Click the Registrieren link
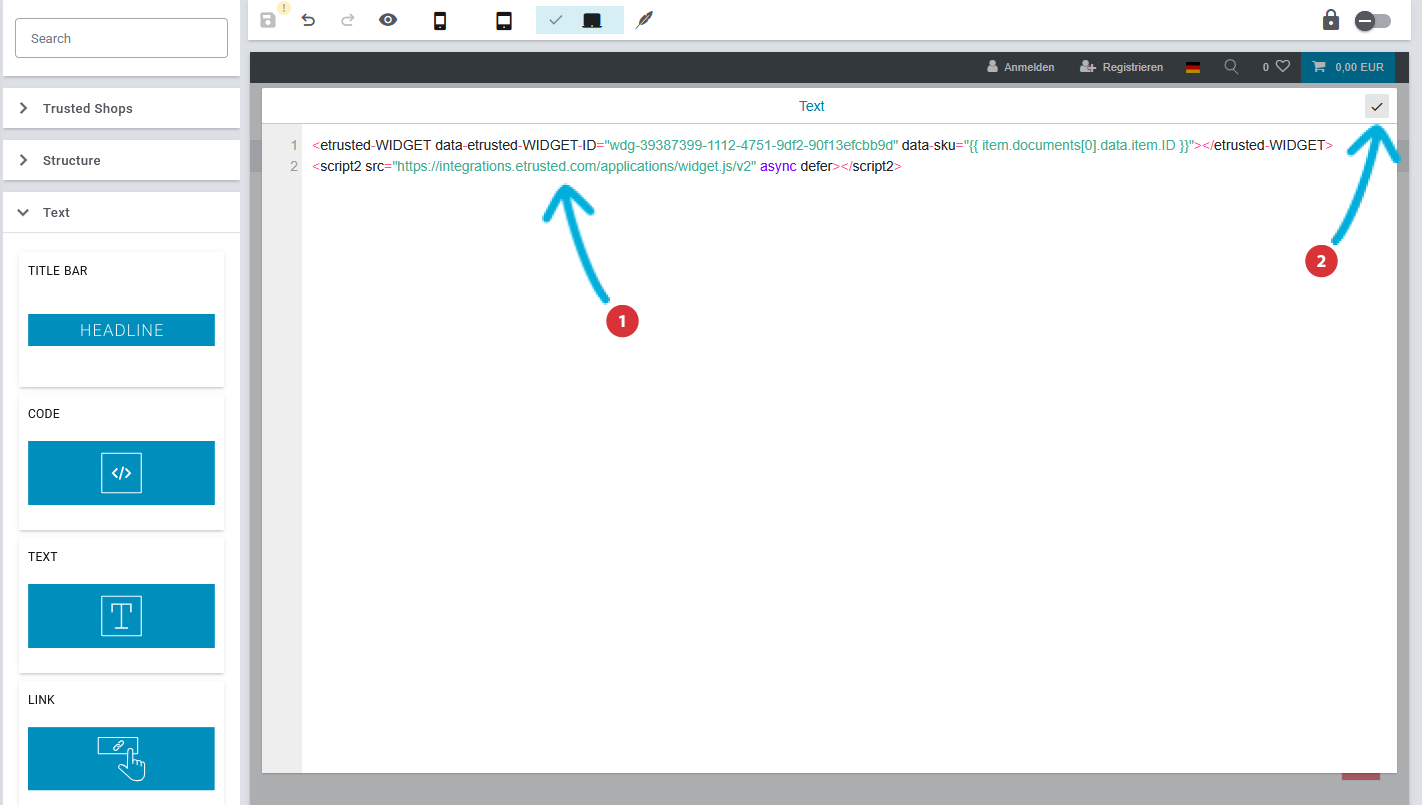 pyautogui.click(x=1121, y=67)
